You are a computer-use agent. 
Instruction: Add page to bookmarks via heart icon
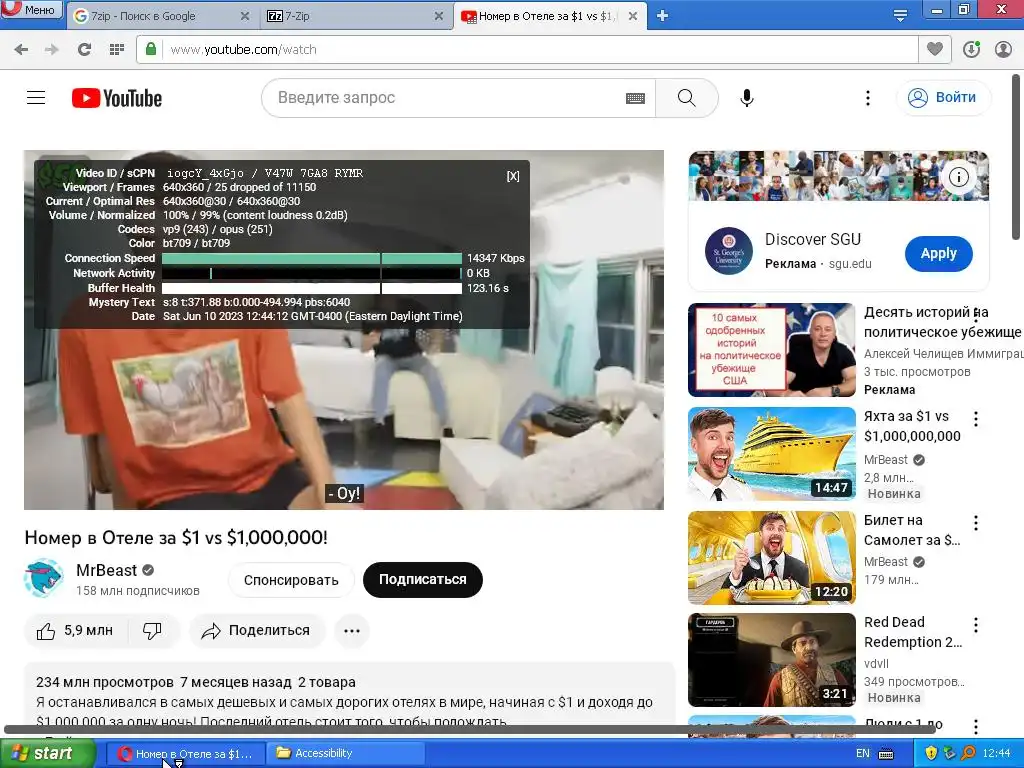[935, 49]
